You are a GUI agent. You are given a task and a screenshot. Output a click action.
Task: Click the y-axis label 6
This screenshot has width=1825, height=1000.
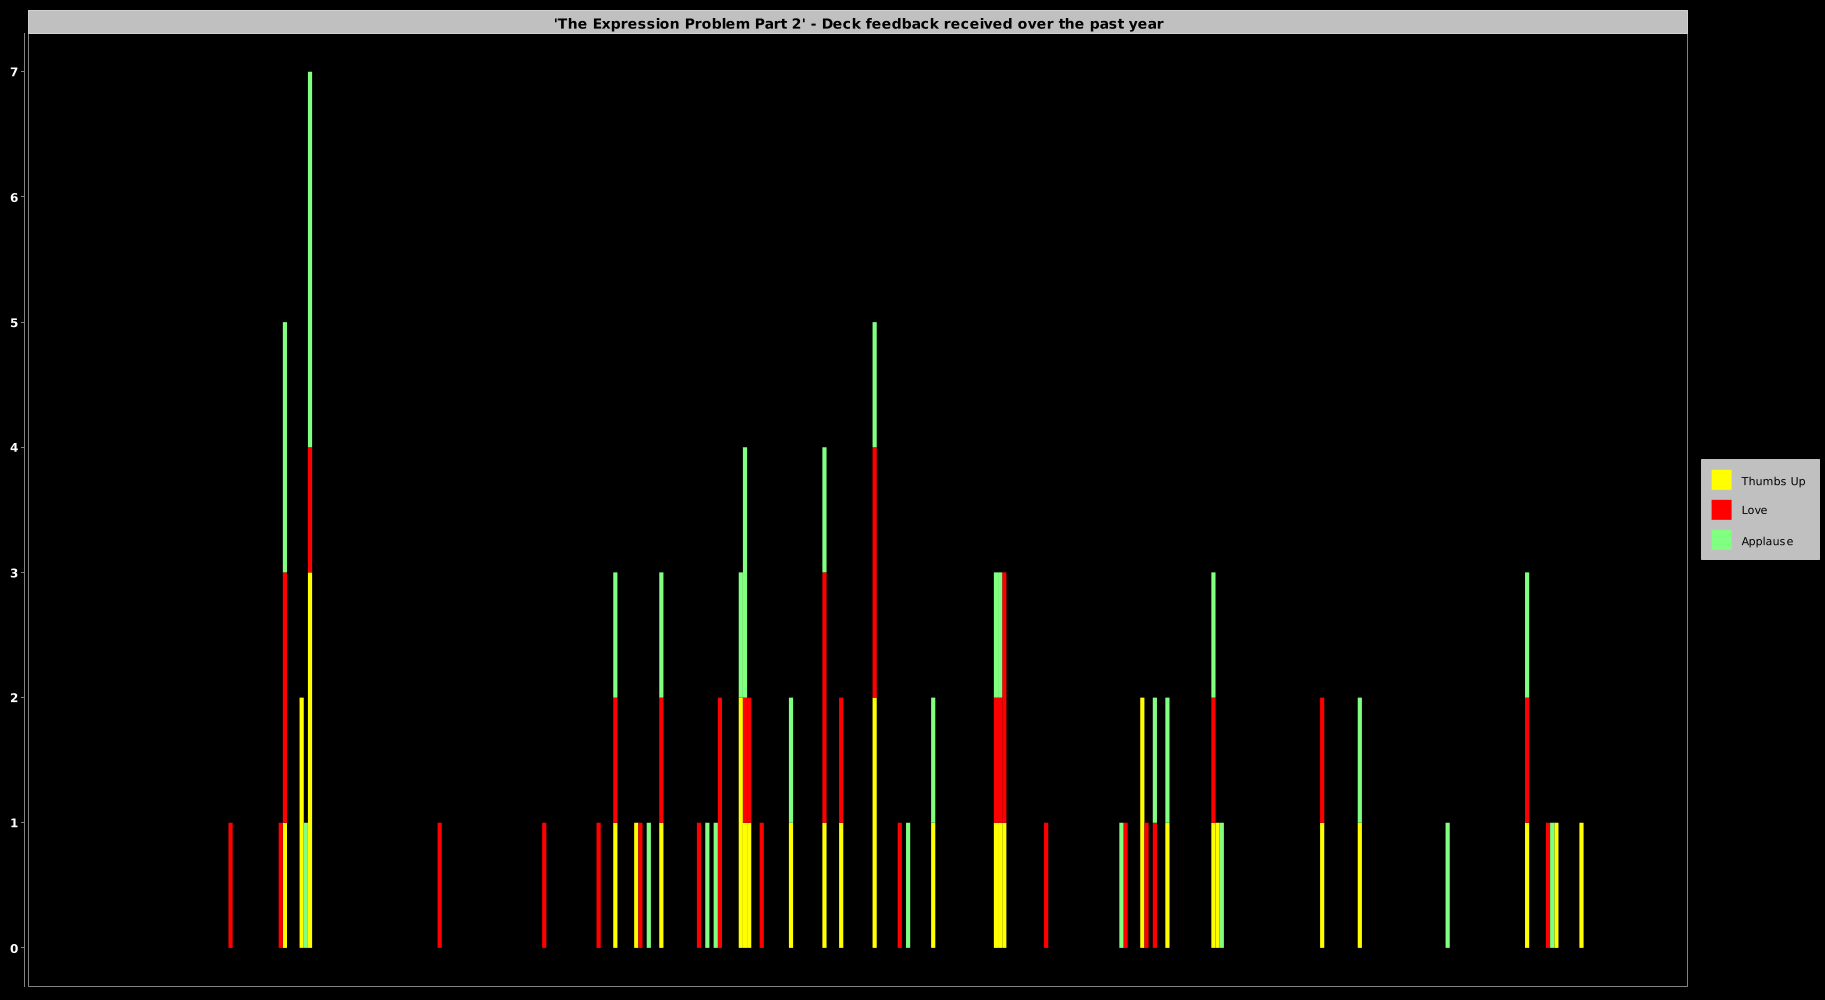click(x=15, y=197)
